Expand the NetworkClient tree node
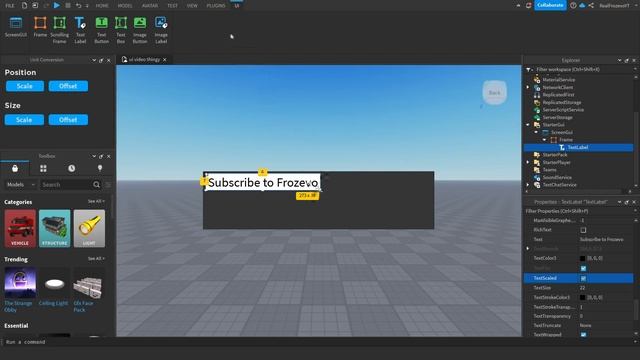 [528, 87]
